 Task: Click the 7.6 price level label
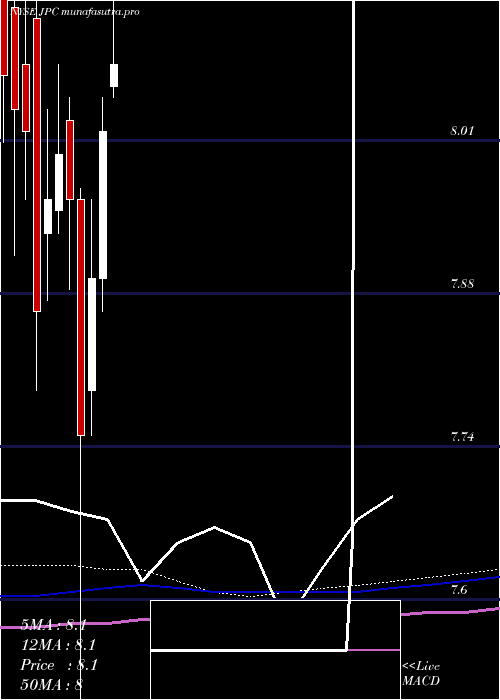click(x=459, y=590)
